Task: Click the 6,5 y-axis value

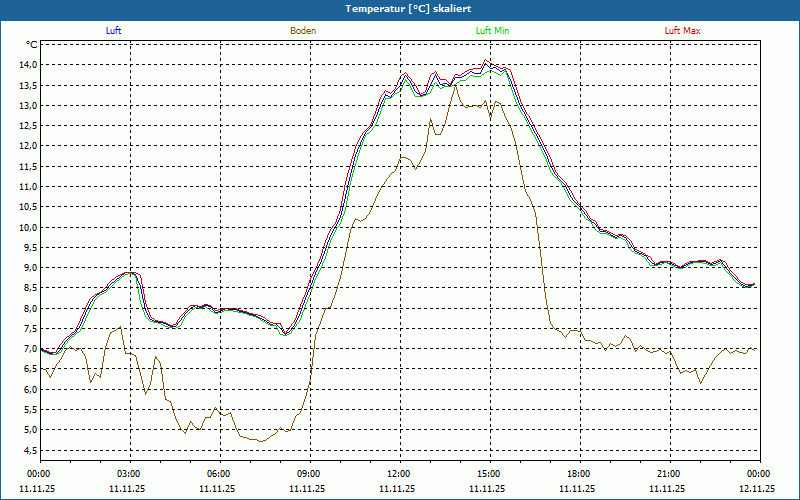Action: pyautogui.click(x=31, y=369)
